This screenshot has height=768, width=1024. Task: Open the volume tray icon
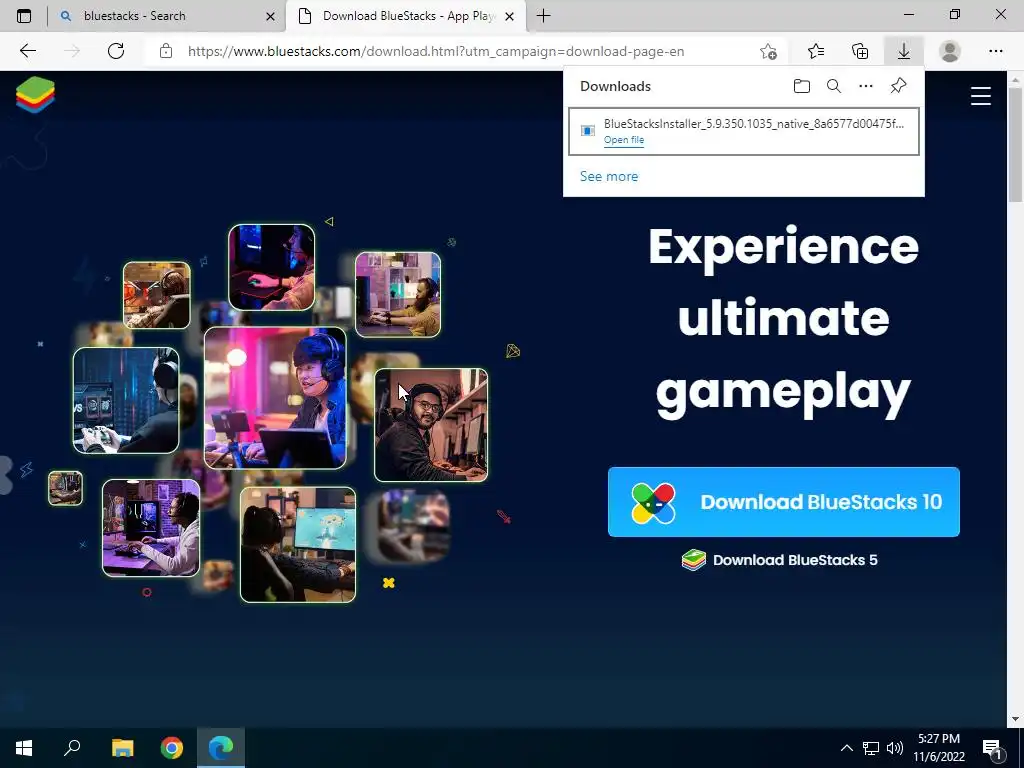click(x=895, y=748)
